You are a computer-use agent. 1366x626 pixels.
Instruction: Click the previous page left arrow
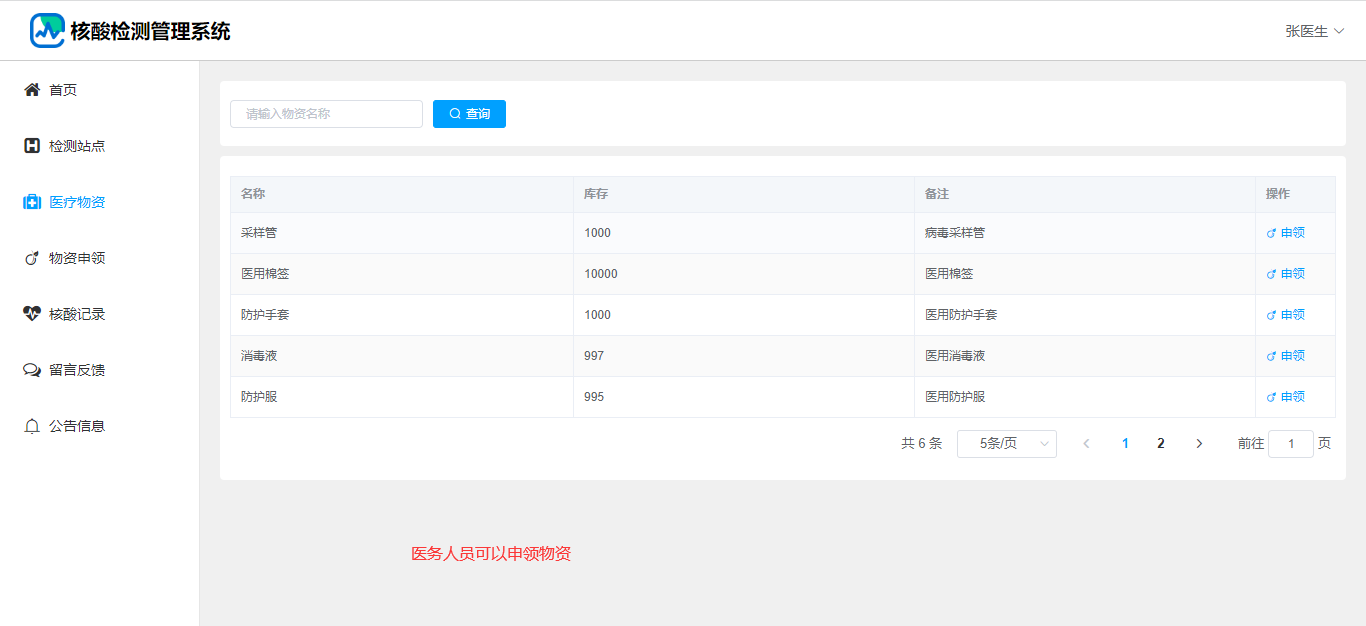pos(1086,444)
